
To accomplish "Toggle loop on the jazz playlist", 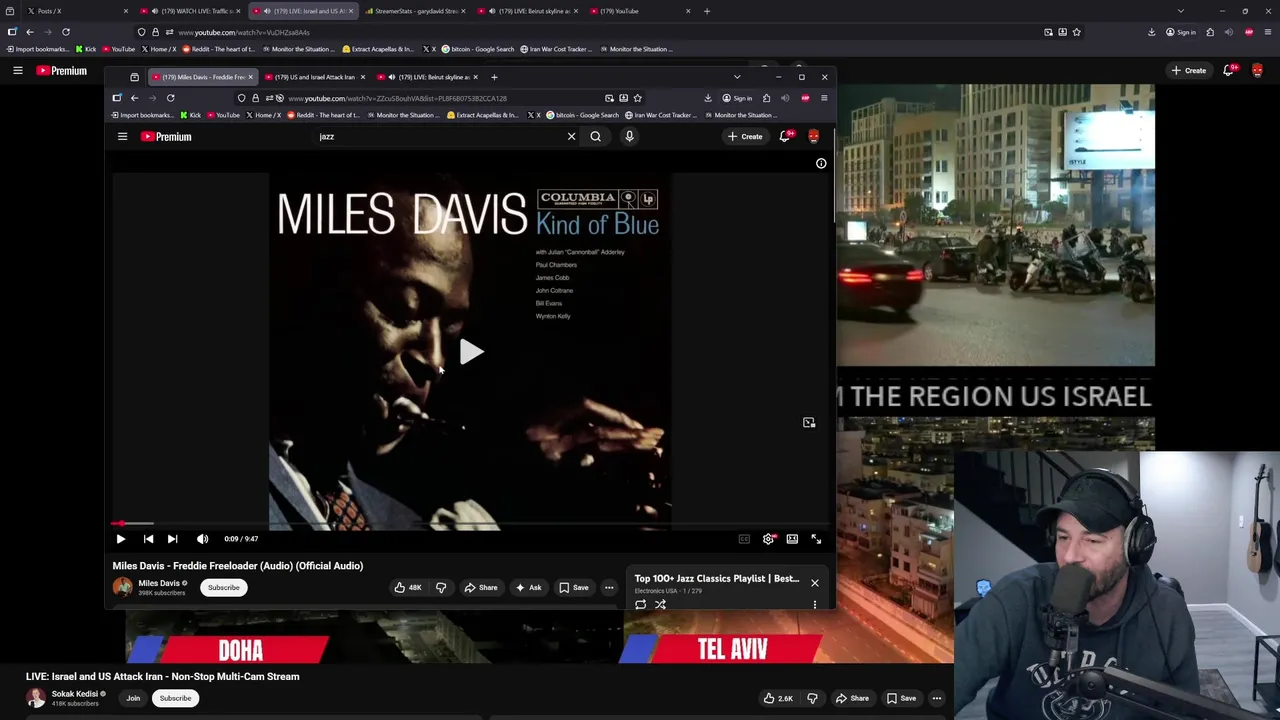I will 641,604.
